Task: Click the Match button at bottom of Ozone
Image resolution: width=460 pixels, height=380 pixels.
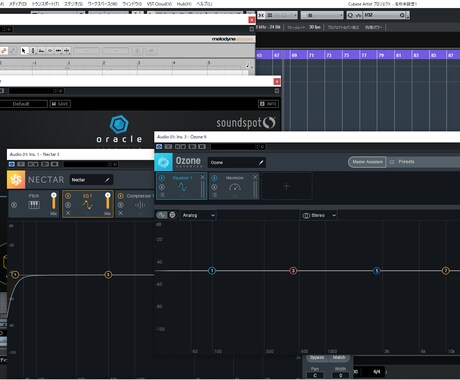Action: [x=339, y=358]
